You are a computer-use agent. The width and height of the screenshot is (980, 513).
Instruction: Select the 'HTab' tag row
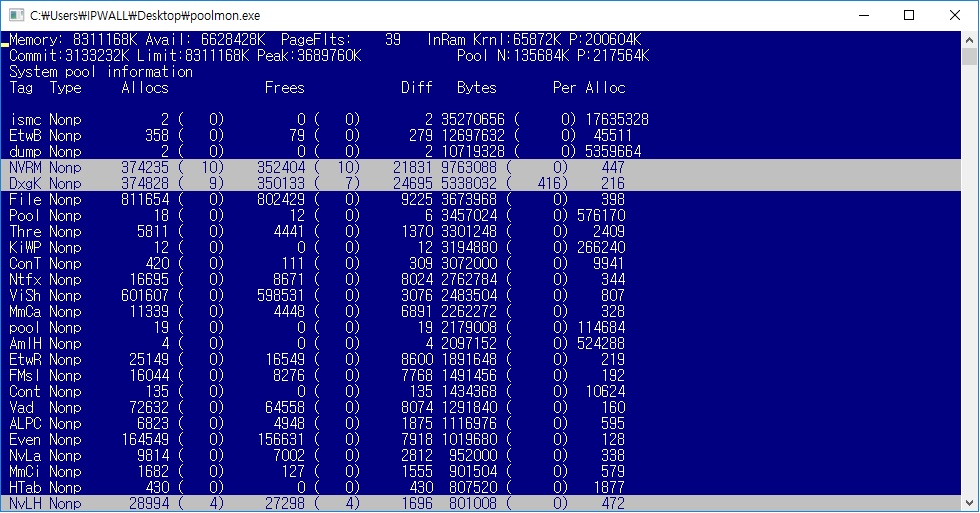coord(481,487)
